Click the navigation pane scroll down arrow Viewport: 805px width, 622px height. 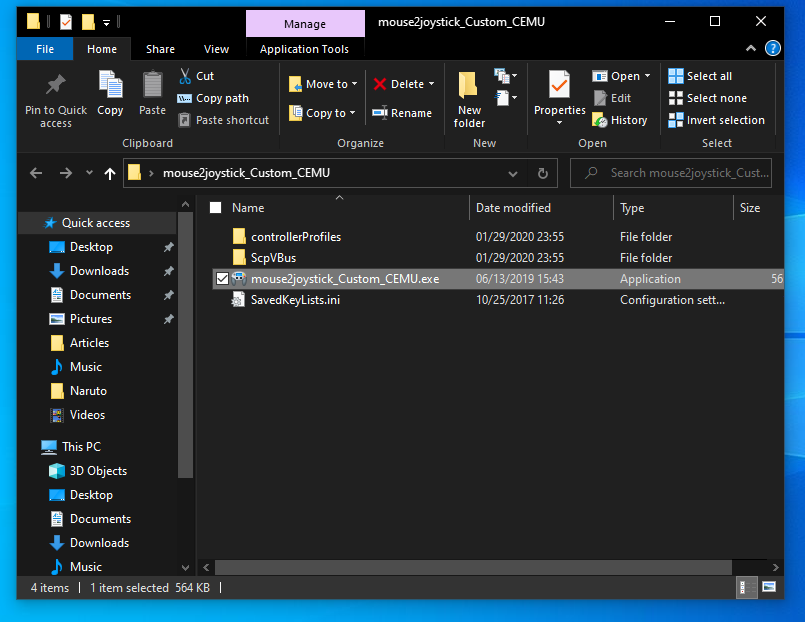tap(185, 568)
